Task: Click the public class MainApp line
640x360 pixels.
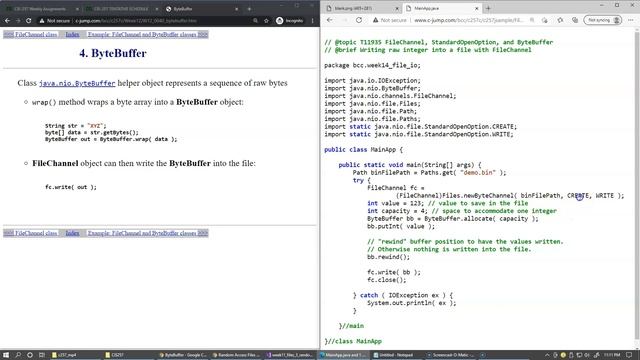Action: 363,150
